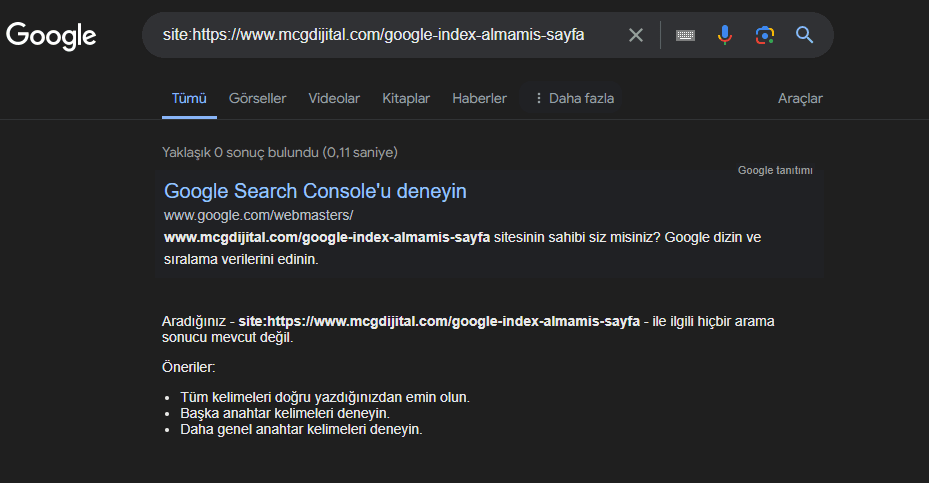Click the Google logo
The image size is (929, 483).
51,36
